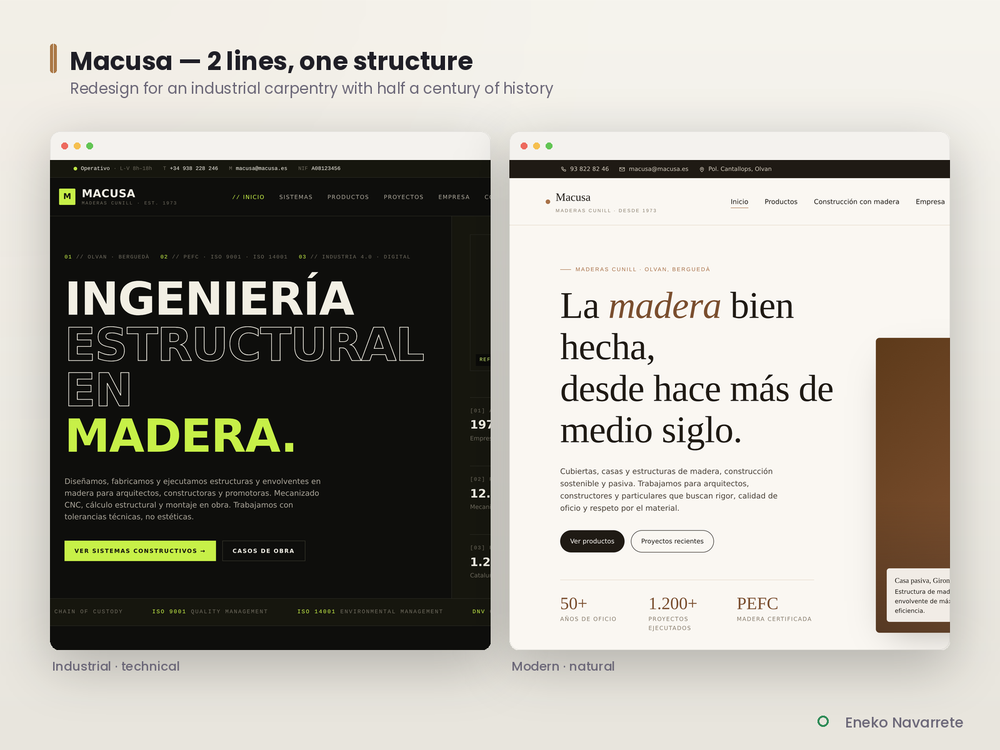Click ISO 14001 ENVIRONMENTAL MANAGEMENT ticker item
1000x750 pixels.
370,612
